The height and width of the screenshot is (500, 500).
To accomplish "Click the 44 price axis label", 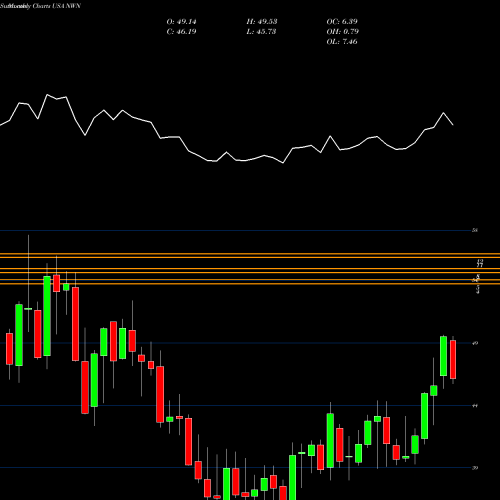I will tap(475, 405).
